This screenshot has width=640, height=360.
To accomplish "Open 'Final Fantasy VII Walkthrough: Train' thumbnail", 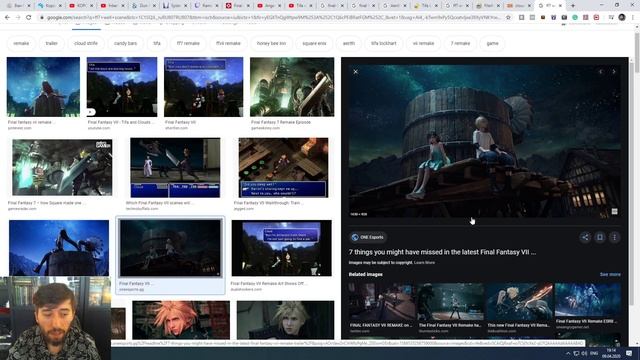I will pyautogui.click(x=283, y=168).
